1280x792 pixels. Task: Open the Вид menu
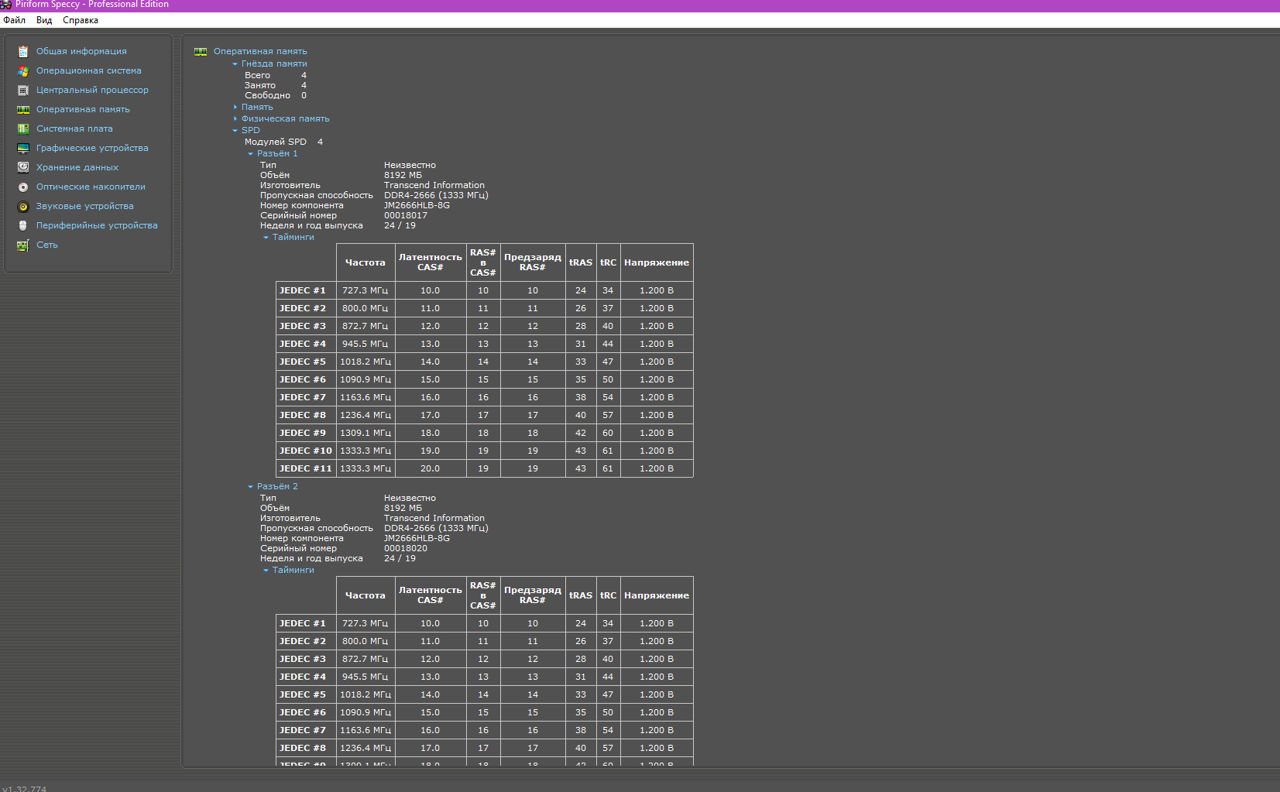44,20
